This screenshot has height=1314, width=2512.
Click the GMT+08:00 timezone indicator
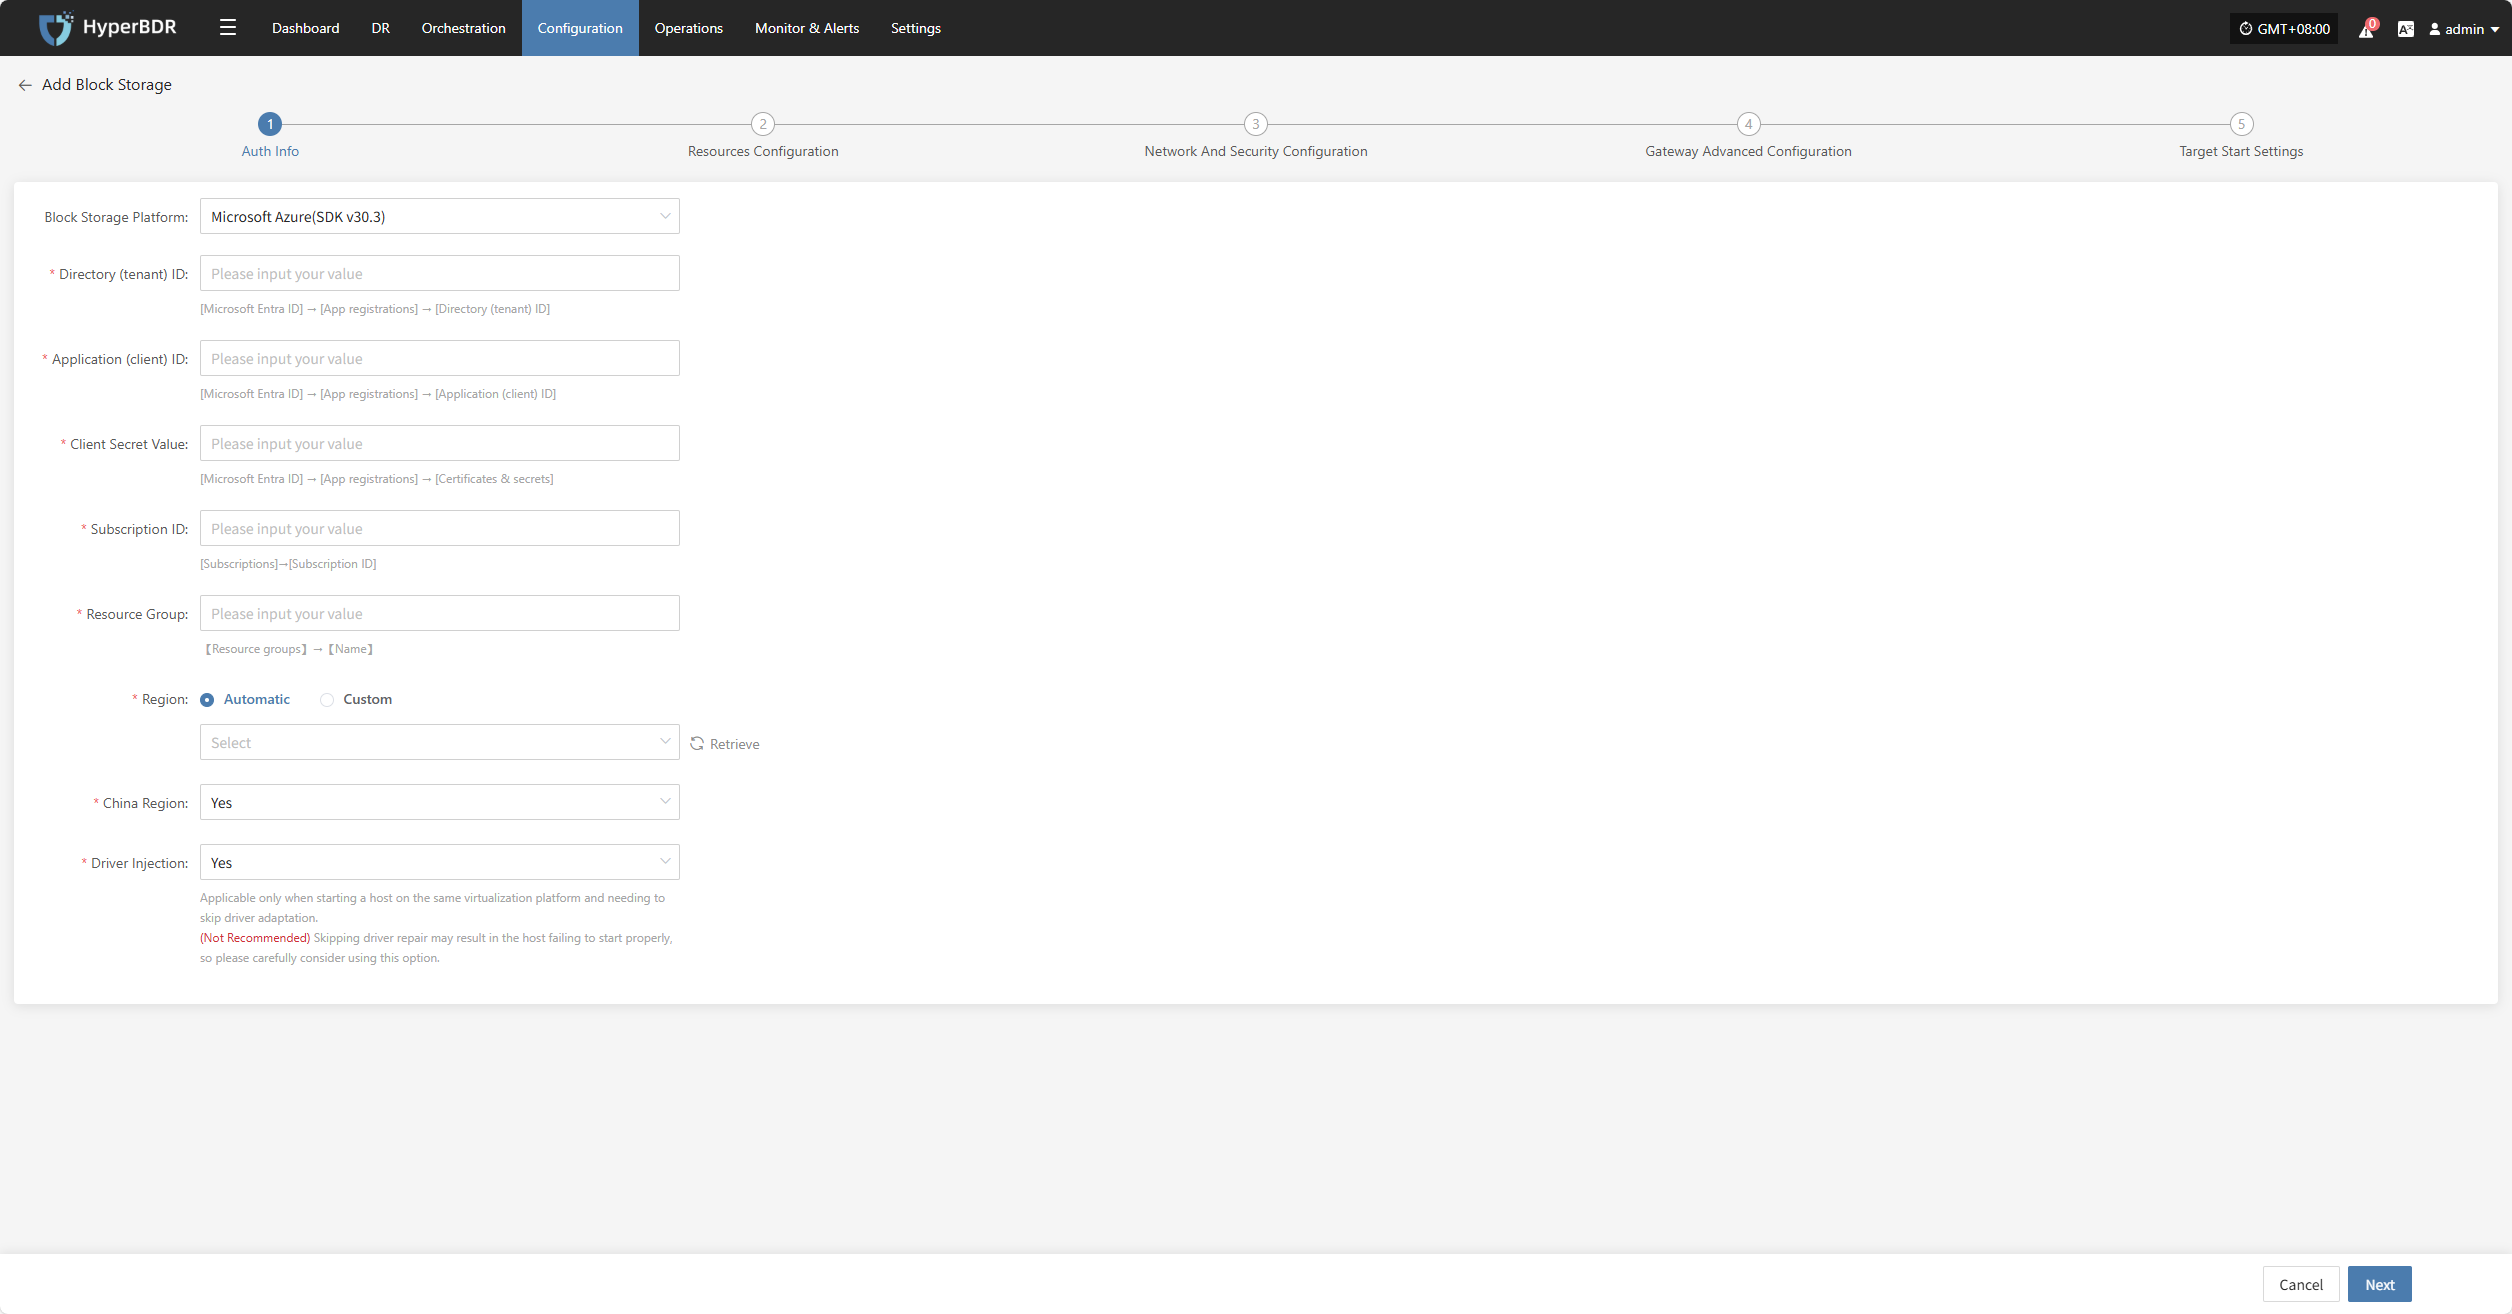(x=2284, y=29)
